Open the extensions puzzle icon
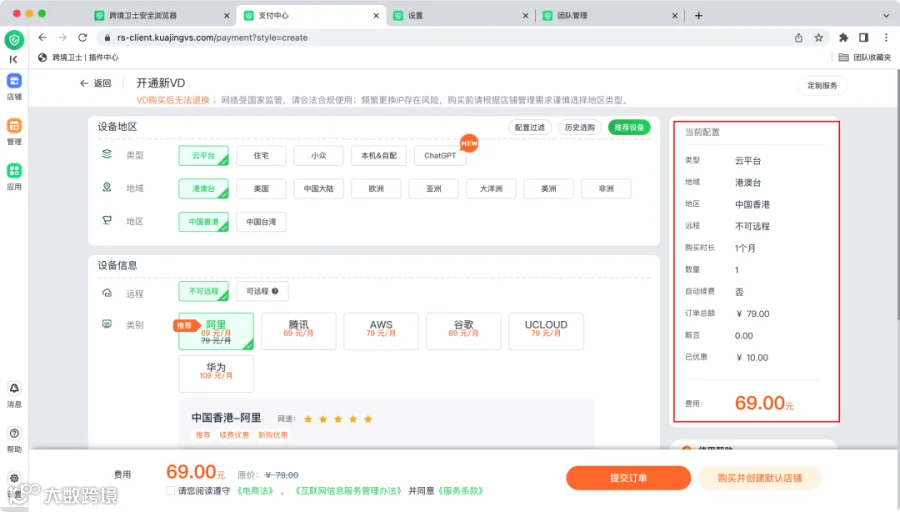Screen dimensions: 900x512 843,37
